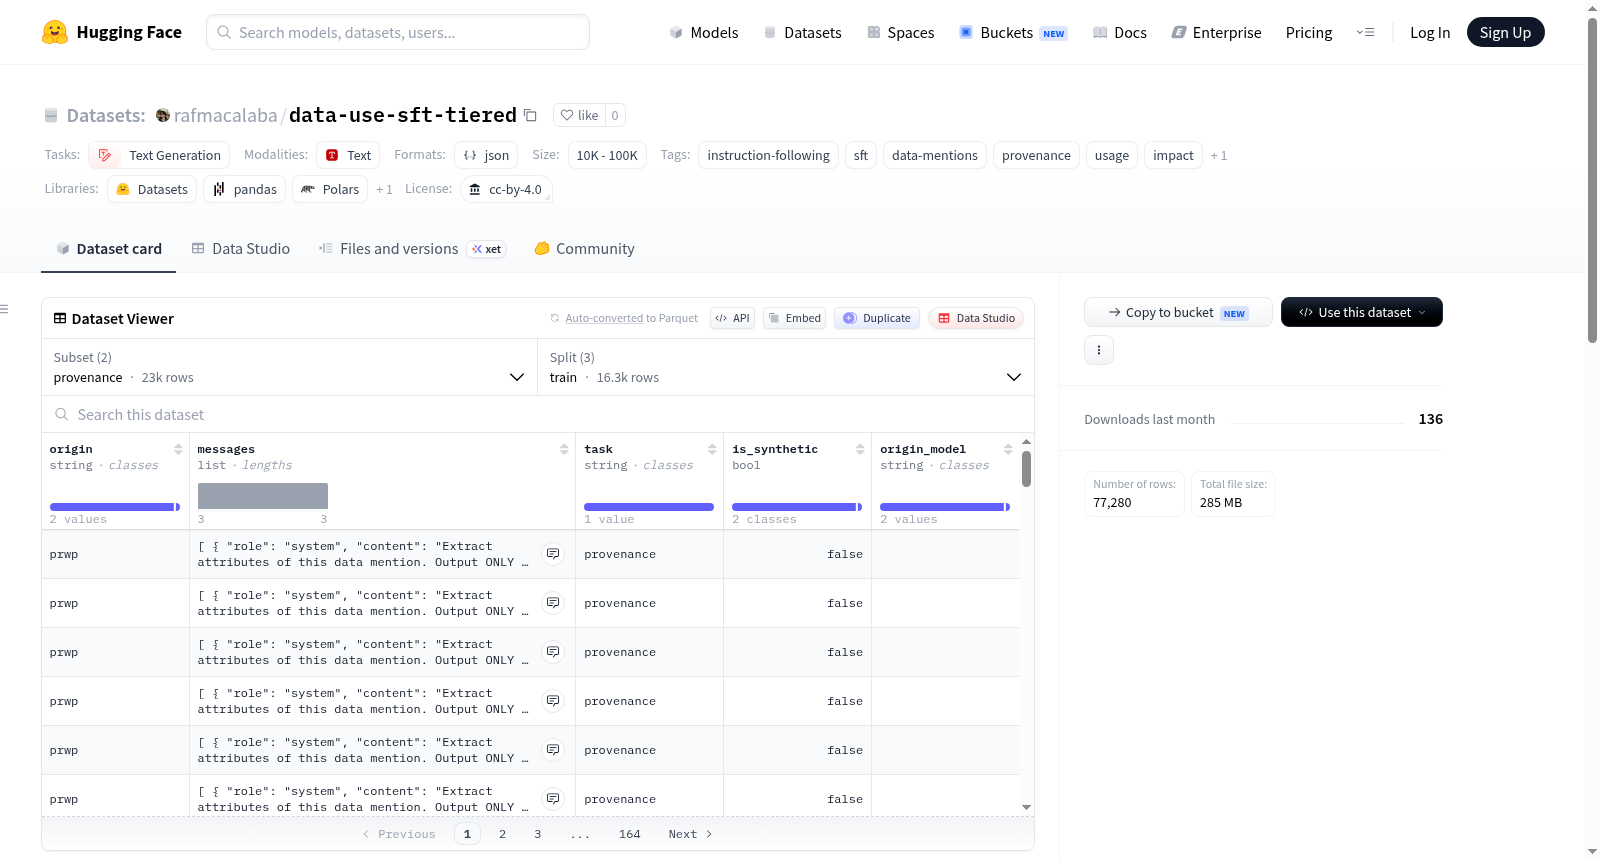Viewport: 1600px width, 861px height.
Task: Filter by pandas library tag
Action: click(x=245, y=189)
